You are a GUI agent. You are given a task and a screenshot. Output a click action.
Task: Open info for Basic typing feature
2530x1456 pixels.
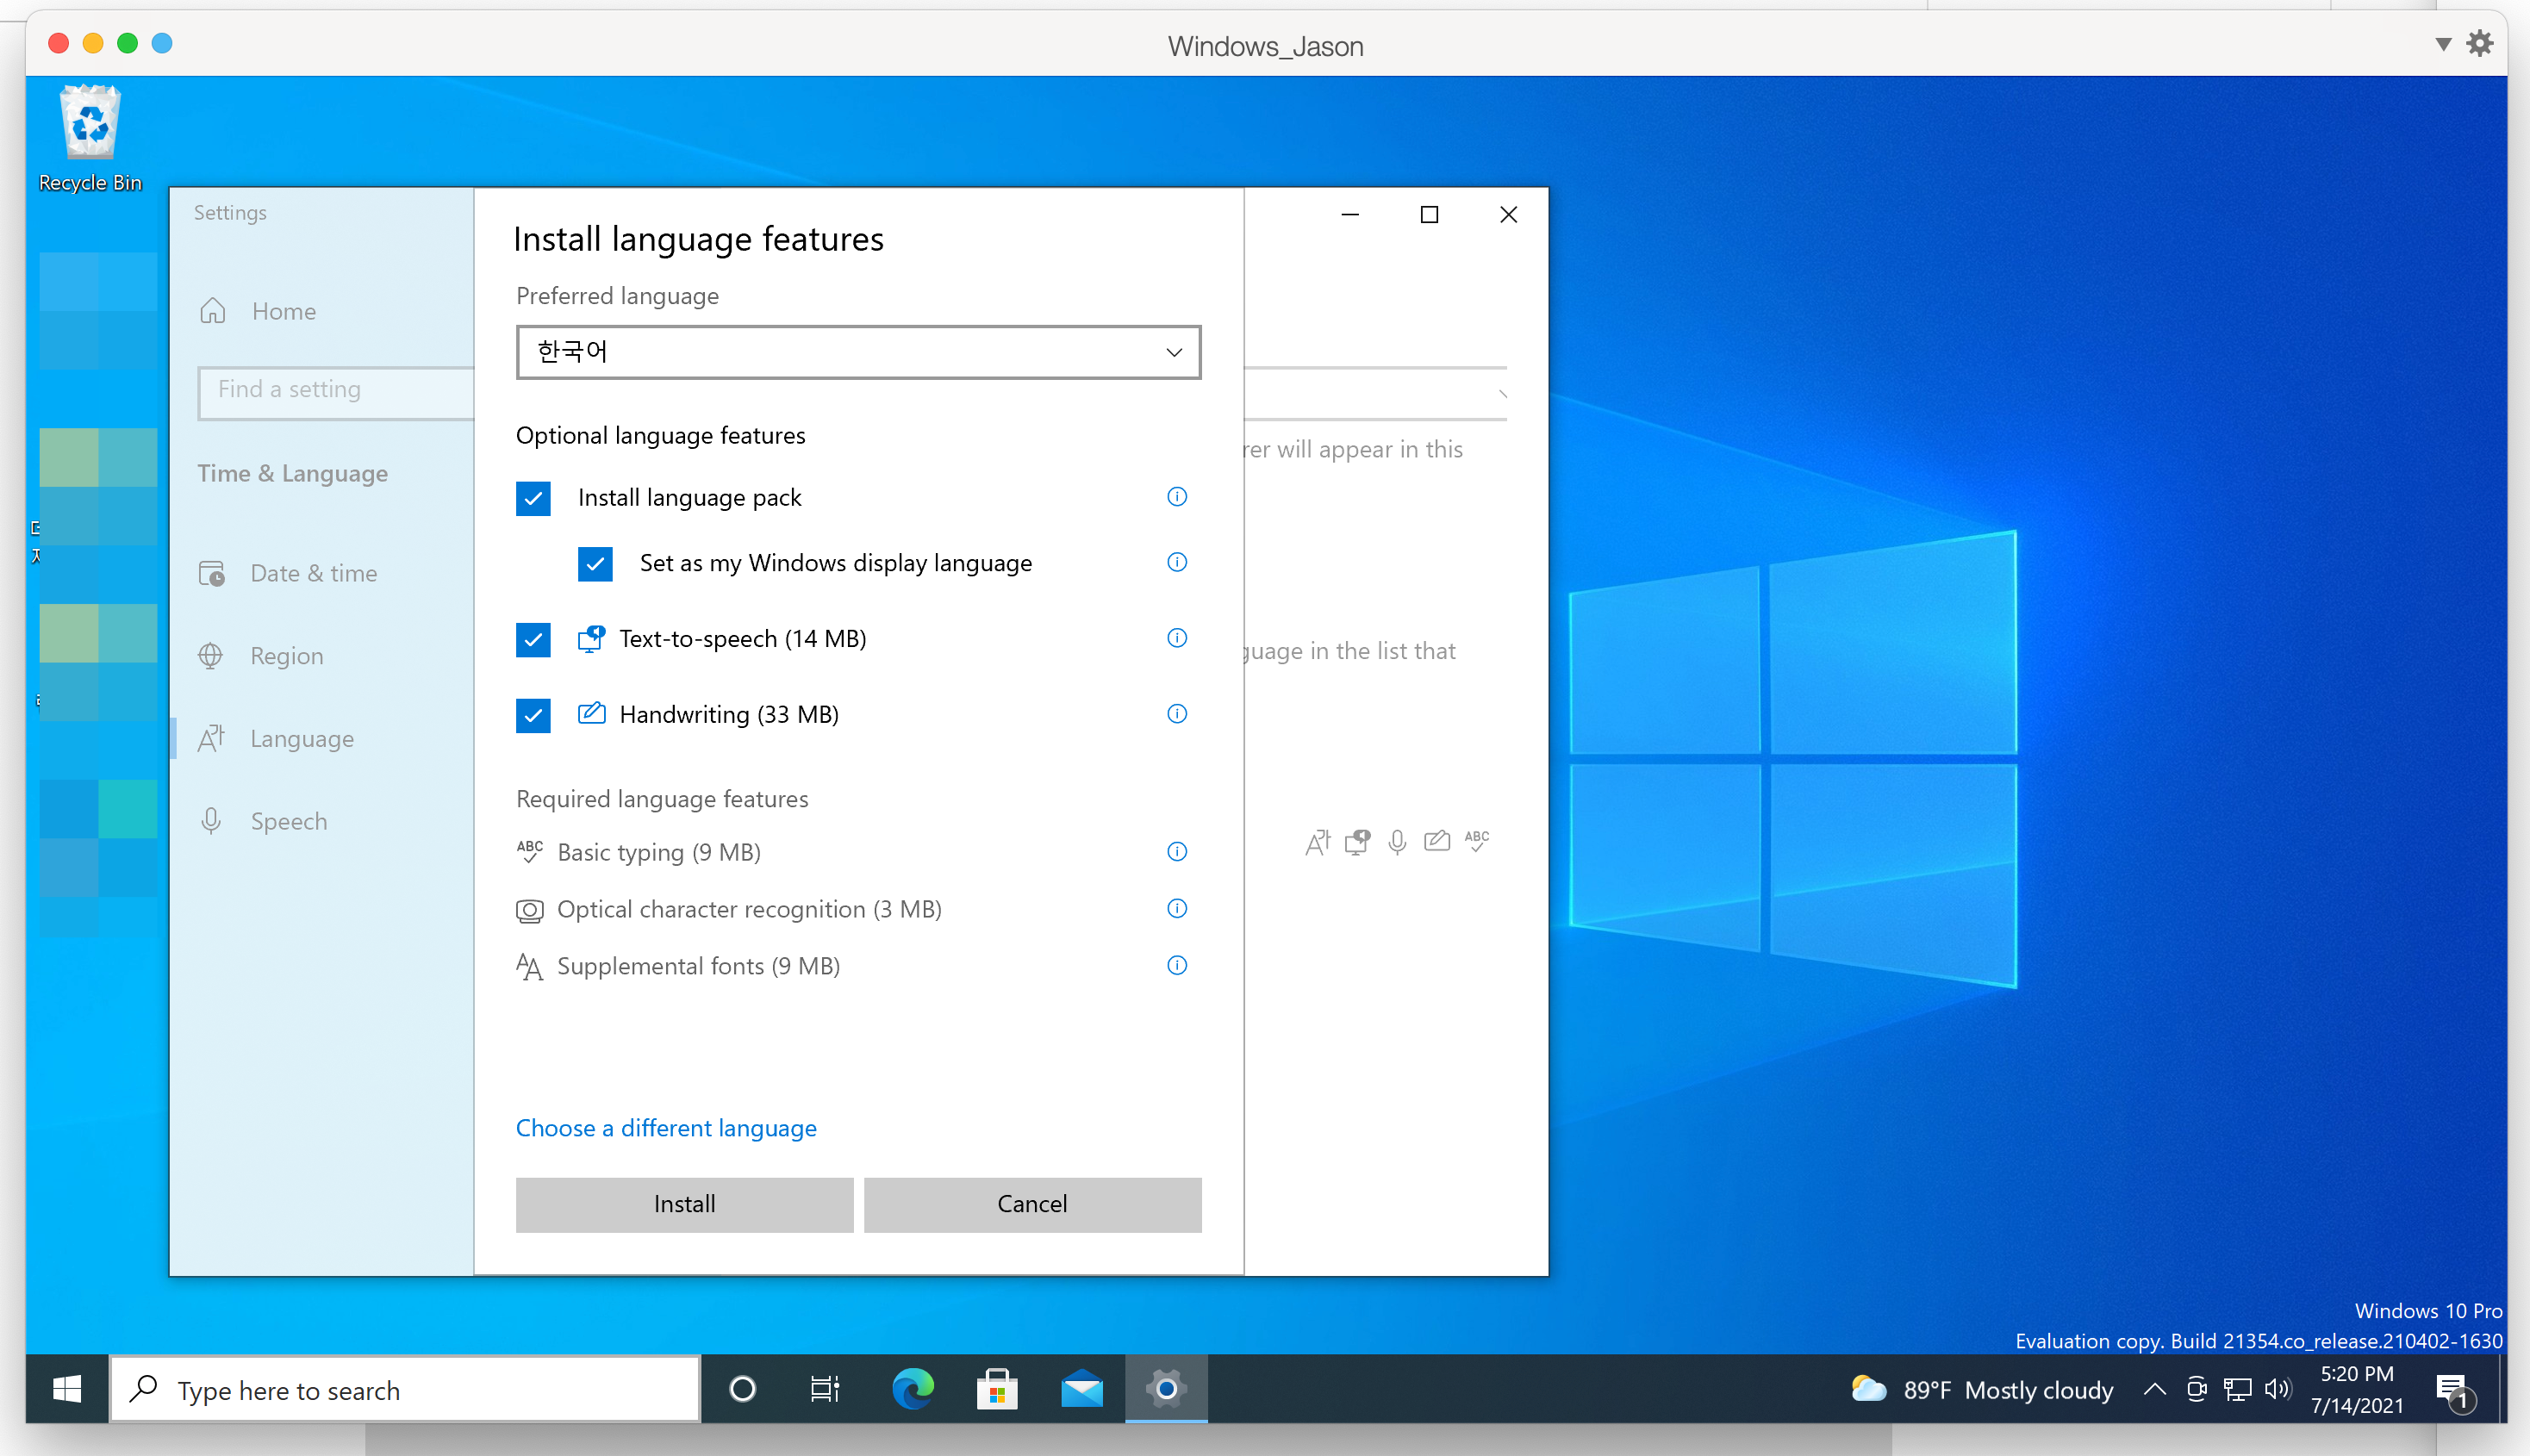point(1177,852)
